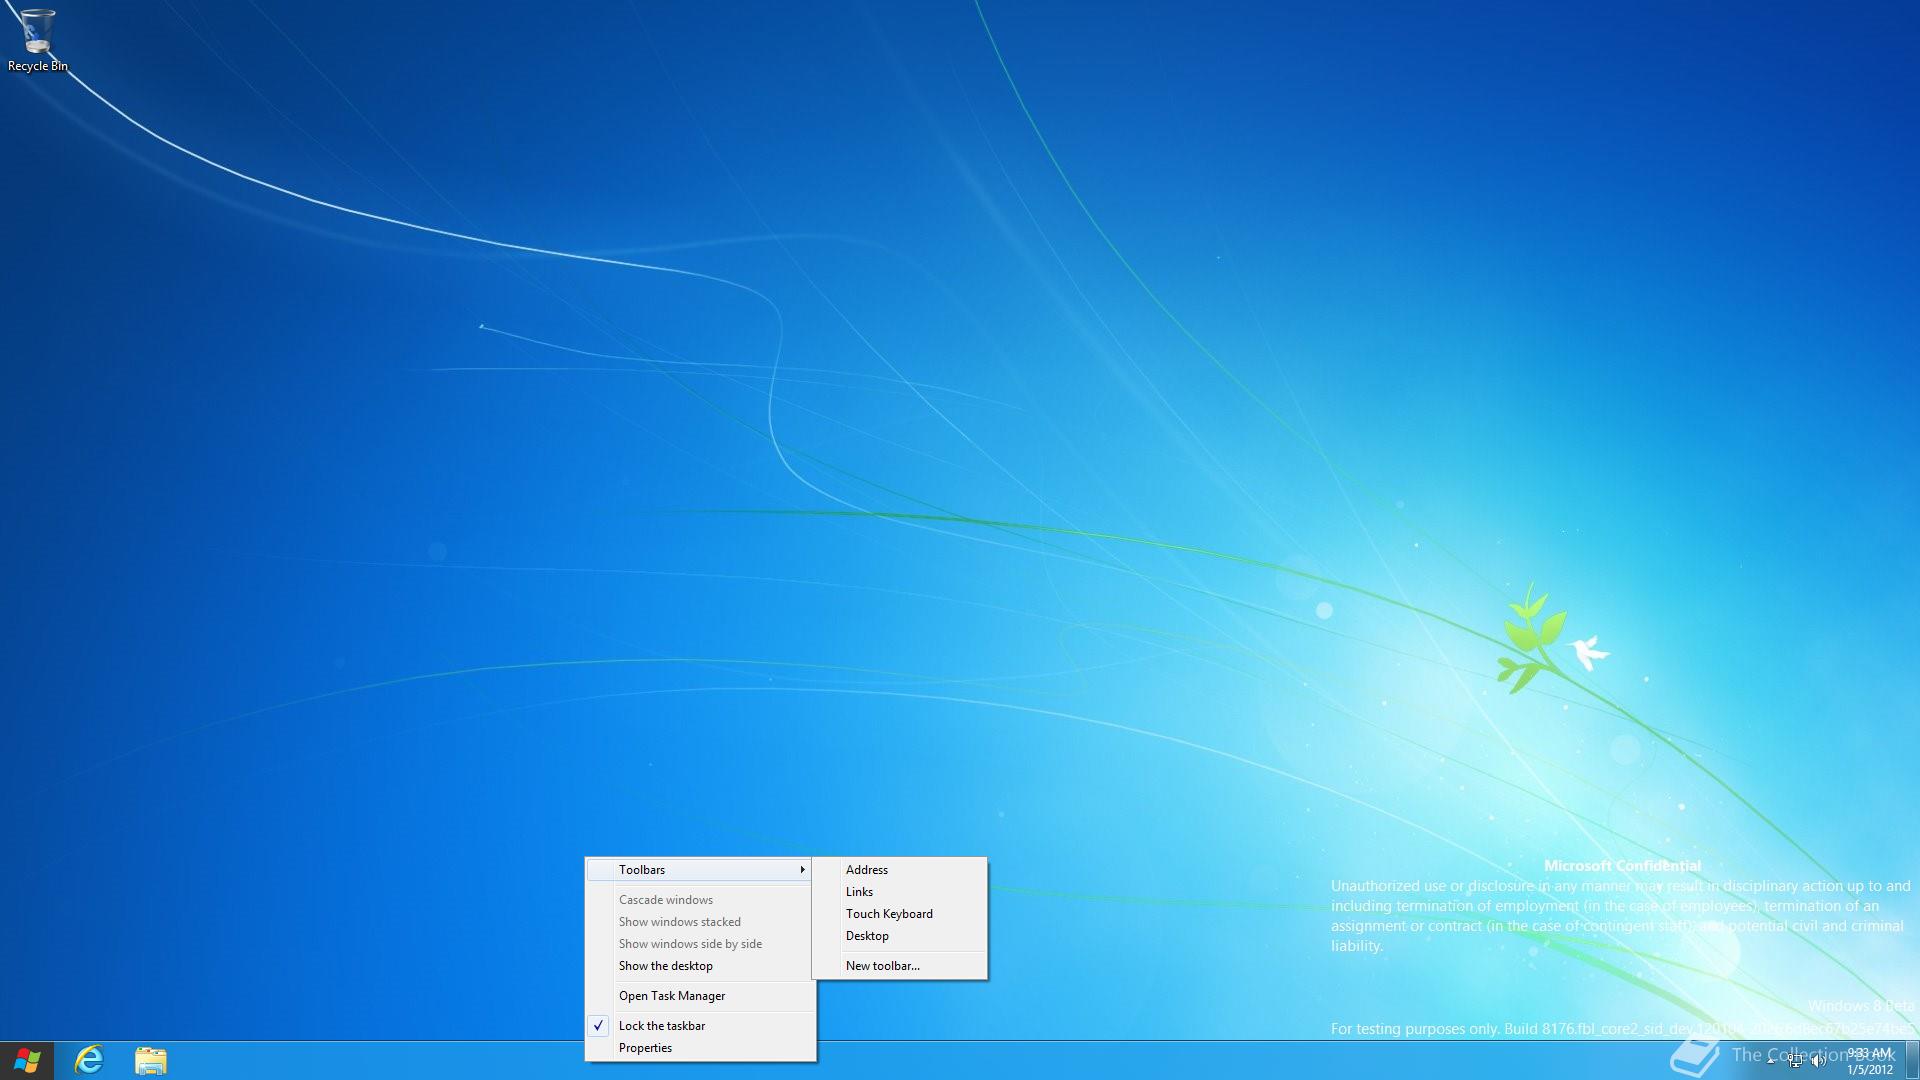Open Task Manager from the context menu
The height and width of the screenshot is (1080, 1920).
tap(700, 996)
